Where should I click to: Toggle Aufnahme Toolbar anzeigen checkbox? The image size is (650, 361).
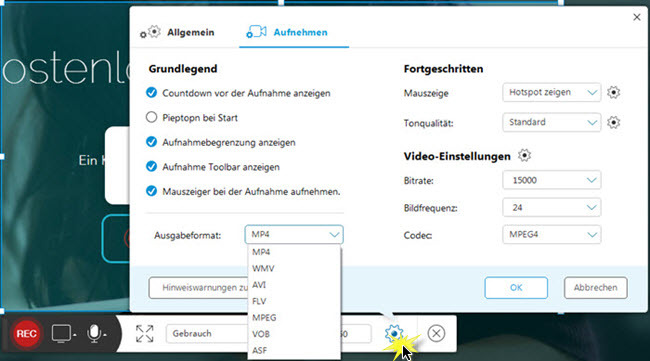[152, 167]
